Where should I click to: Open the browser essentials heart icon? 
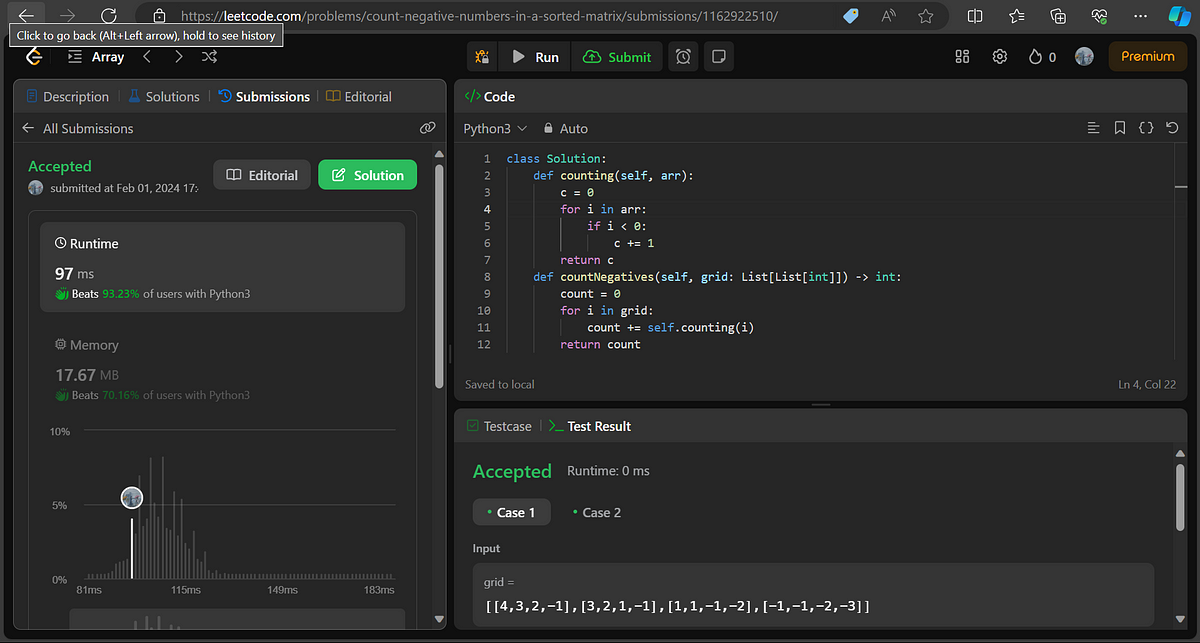pyautogui.click(x=1099, y=16)
